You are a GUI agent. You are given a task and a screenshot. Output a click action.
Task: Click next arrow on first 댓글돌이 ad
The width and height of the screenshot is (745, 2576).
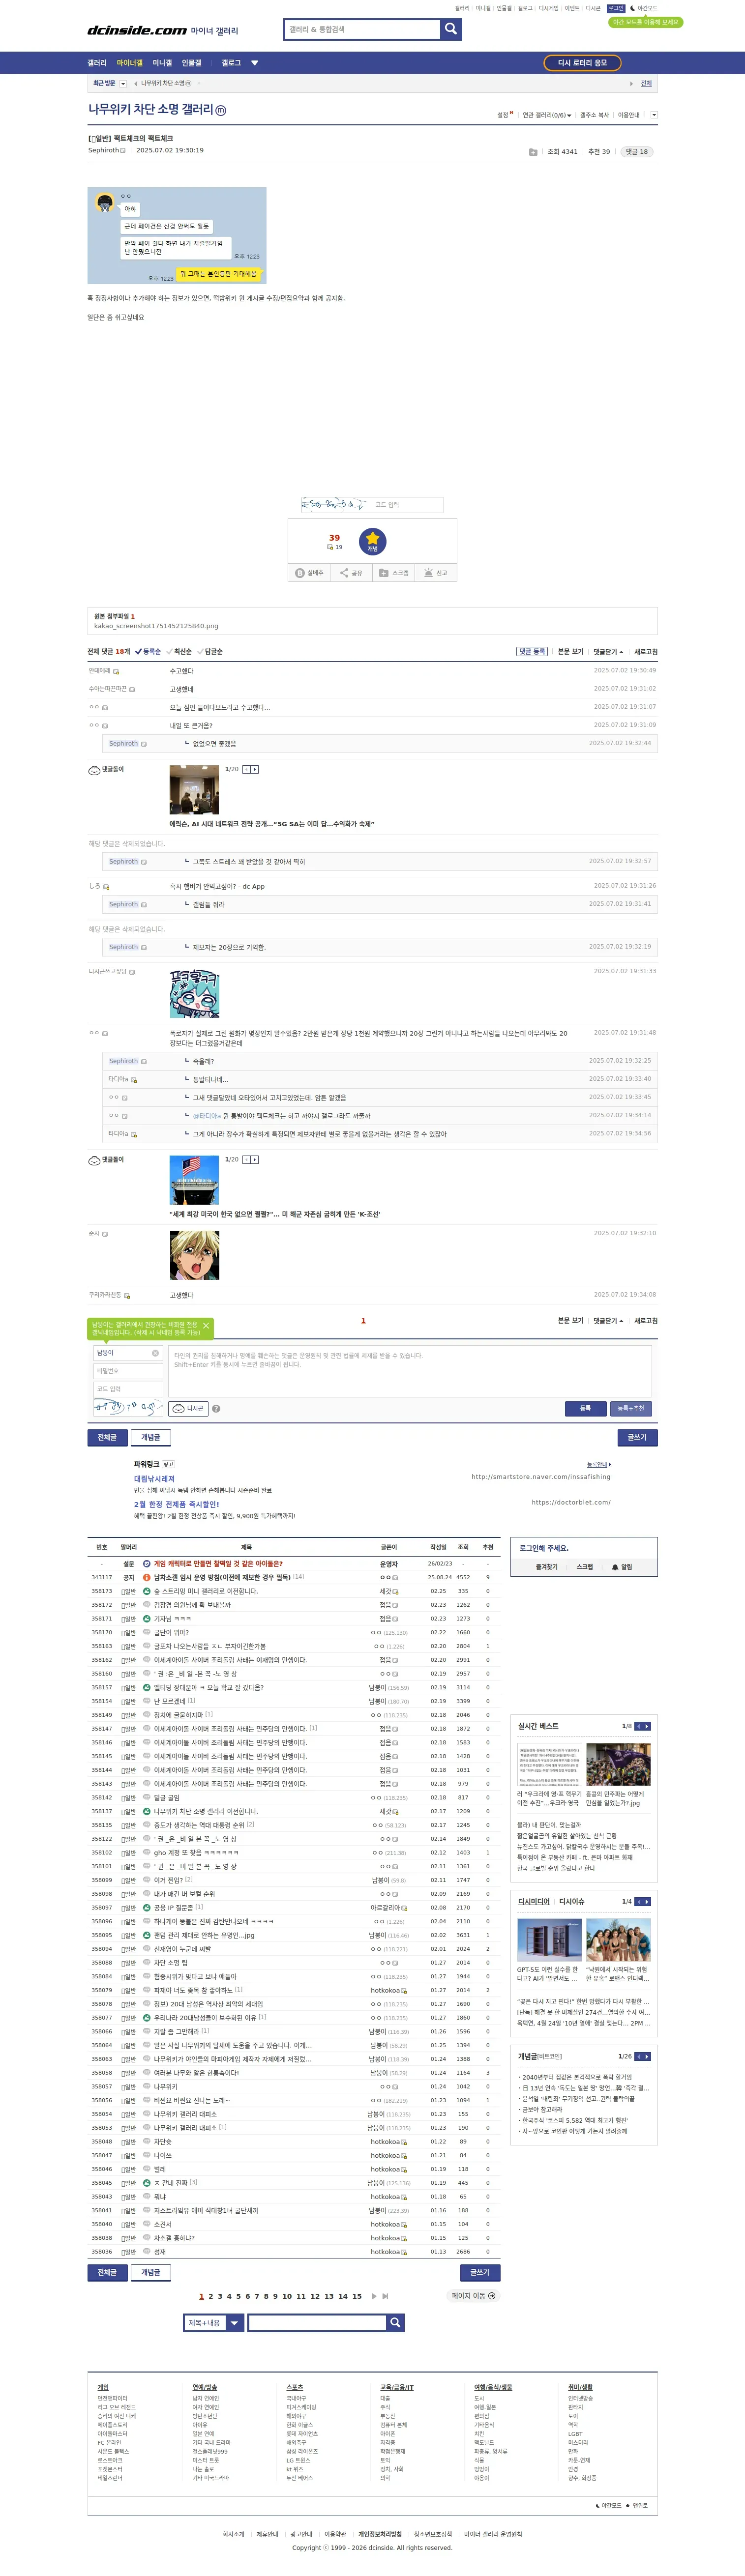pos(255,769)
